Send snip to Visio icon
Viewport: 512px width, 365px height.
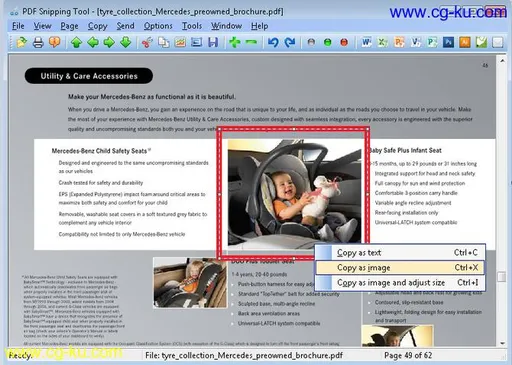pos(416,42)
